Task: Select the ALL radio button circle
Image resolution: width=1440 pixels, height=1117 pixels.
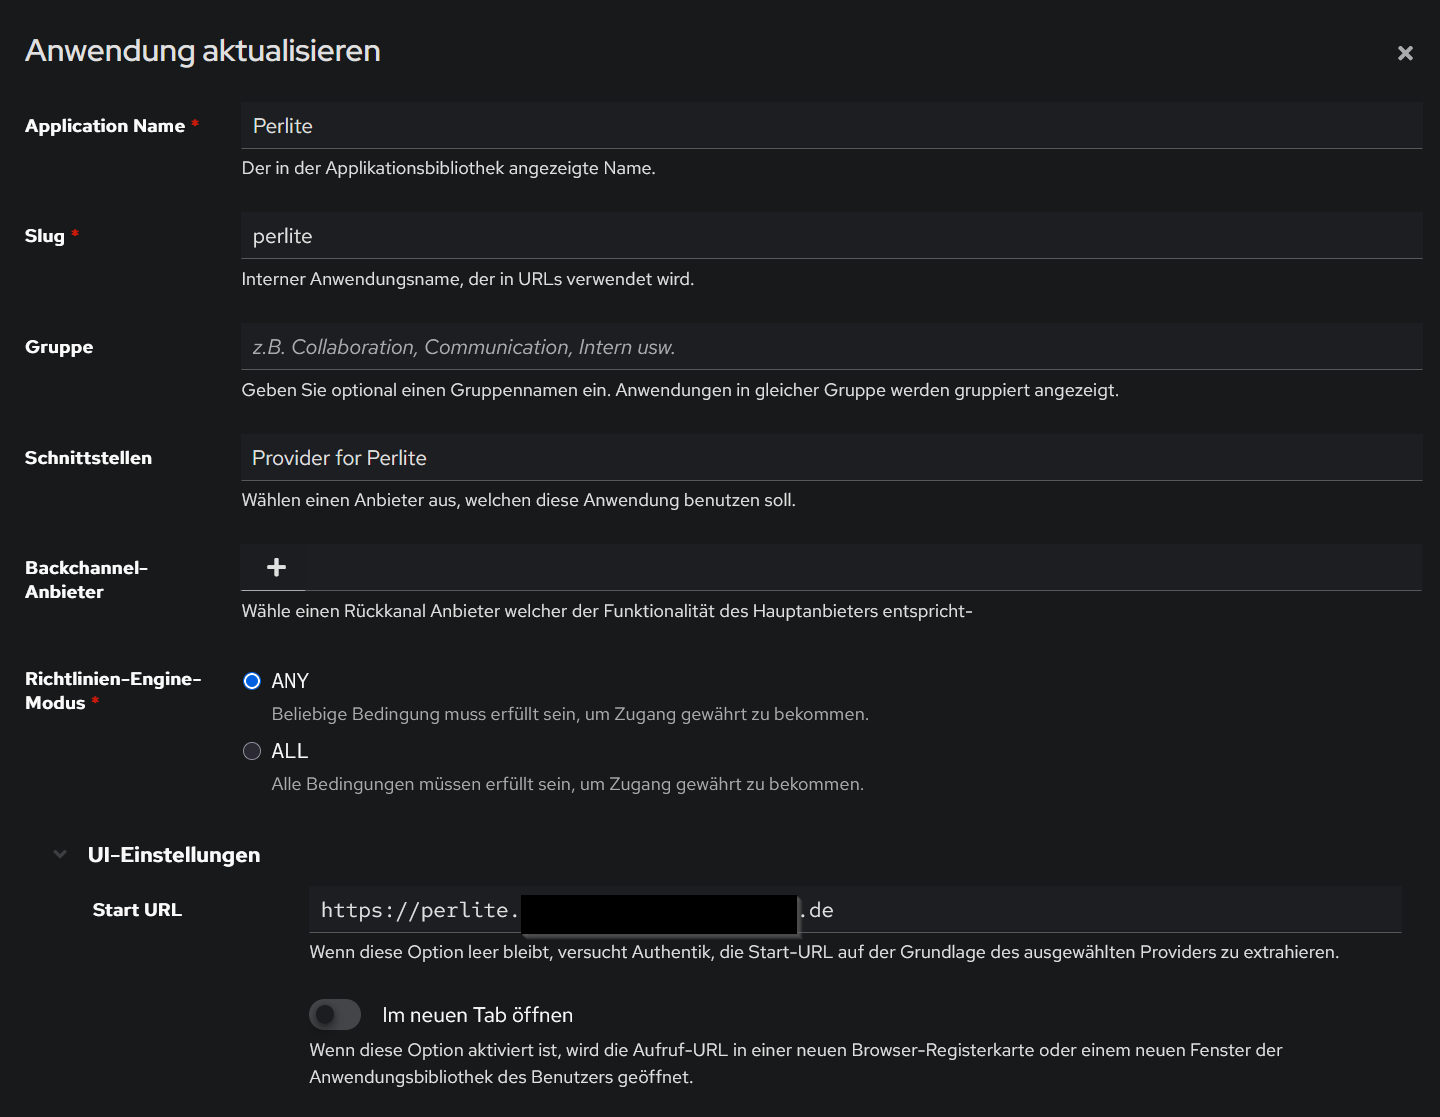Action: pyautogui.click(x=252, y=751)
